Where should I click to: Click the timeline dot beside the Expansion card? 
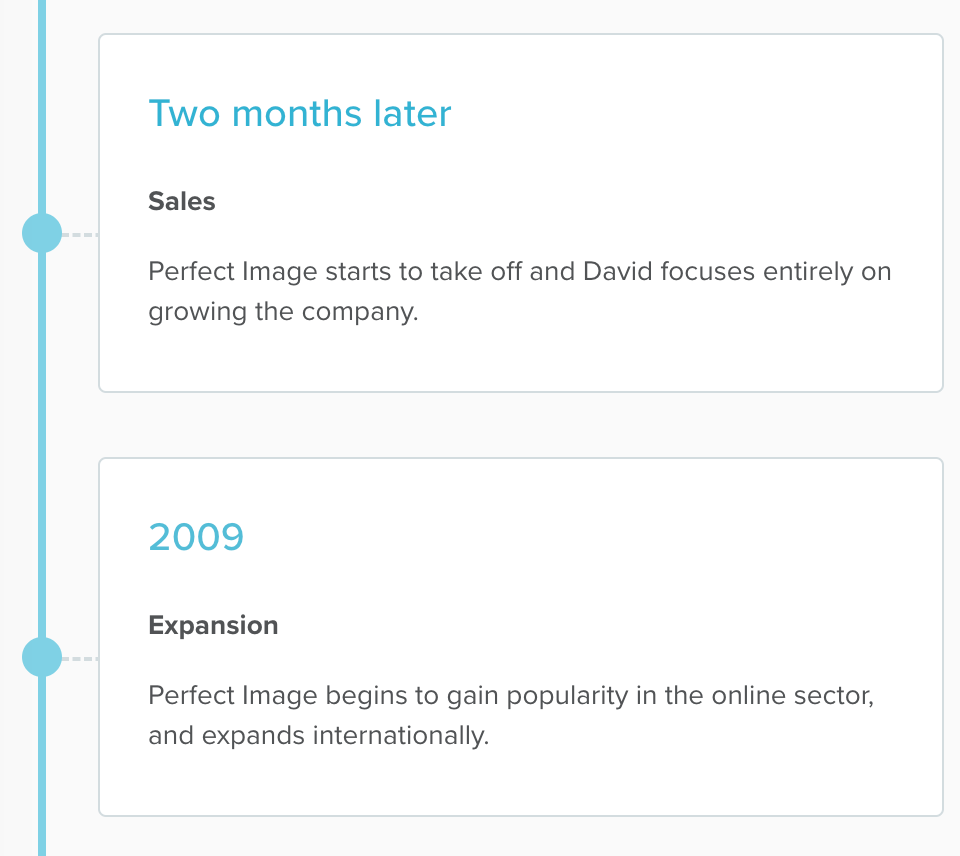point(42,659)
